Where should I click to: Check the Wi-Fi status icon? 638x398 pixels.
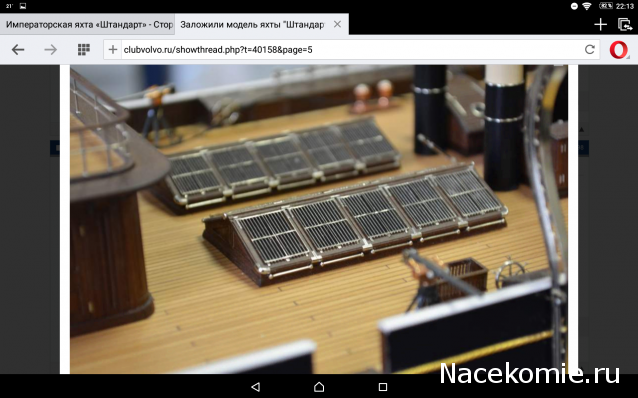[586, 6]
